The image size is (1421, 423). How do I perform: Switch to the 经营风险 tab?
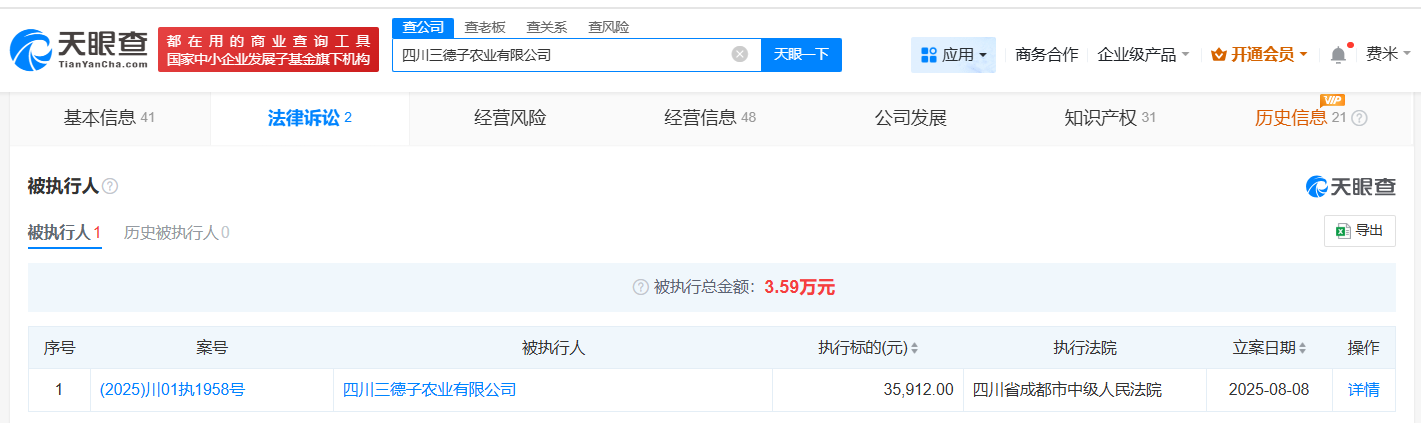point(510,118)
